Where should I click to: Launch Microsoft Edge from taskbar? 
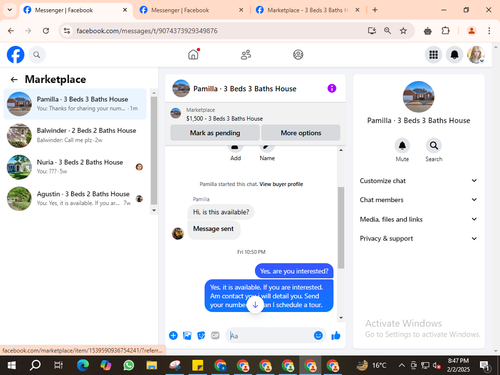click(83, 365)
